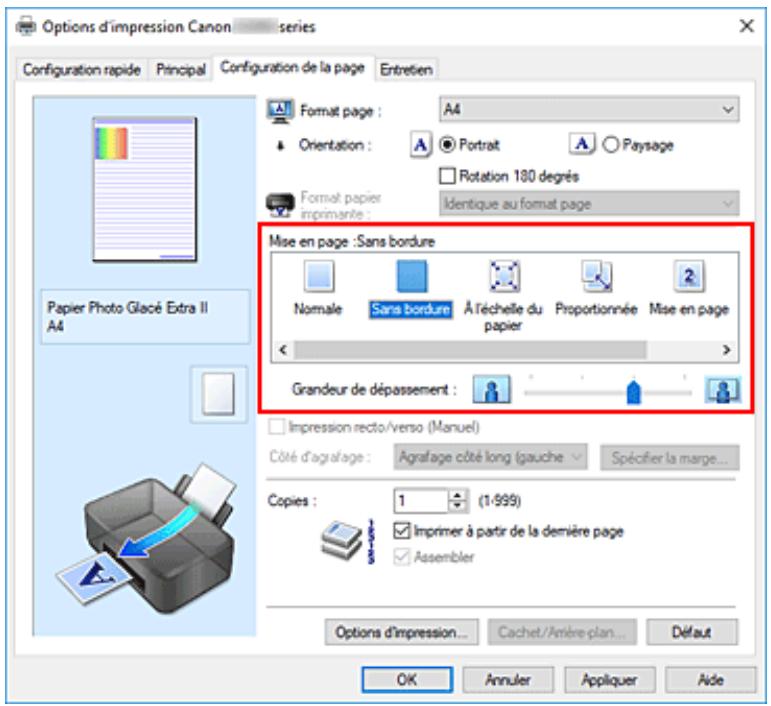Click the Spécifier la marge button

[669, 458]
